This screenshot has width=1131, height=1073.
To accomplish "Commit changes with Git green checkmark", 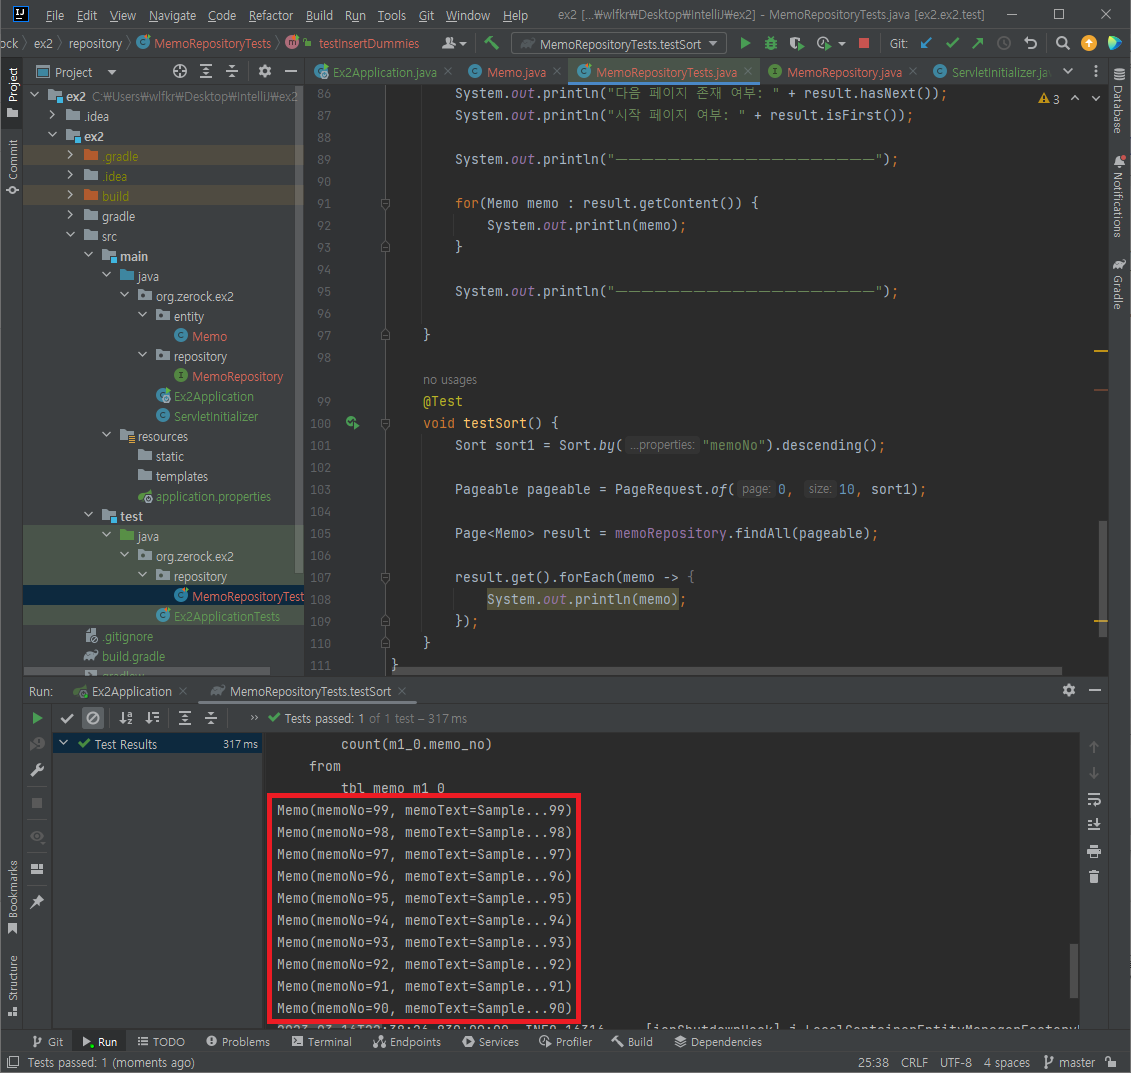I will click(x=952, y=43).
